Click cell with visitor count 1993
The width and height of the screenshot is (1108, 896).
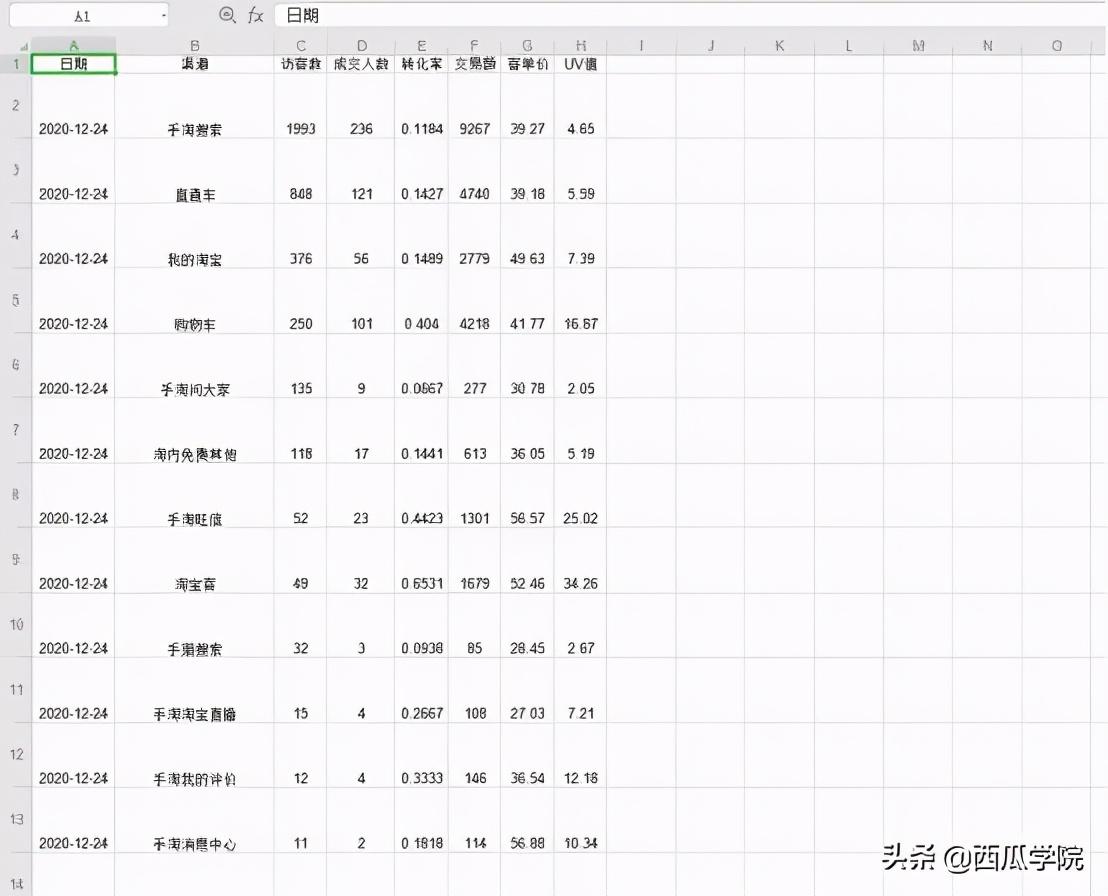coord(300,129)
